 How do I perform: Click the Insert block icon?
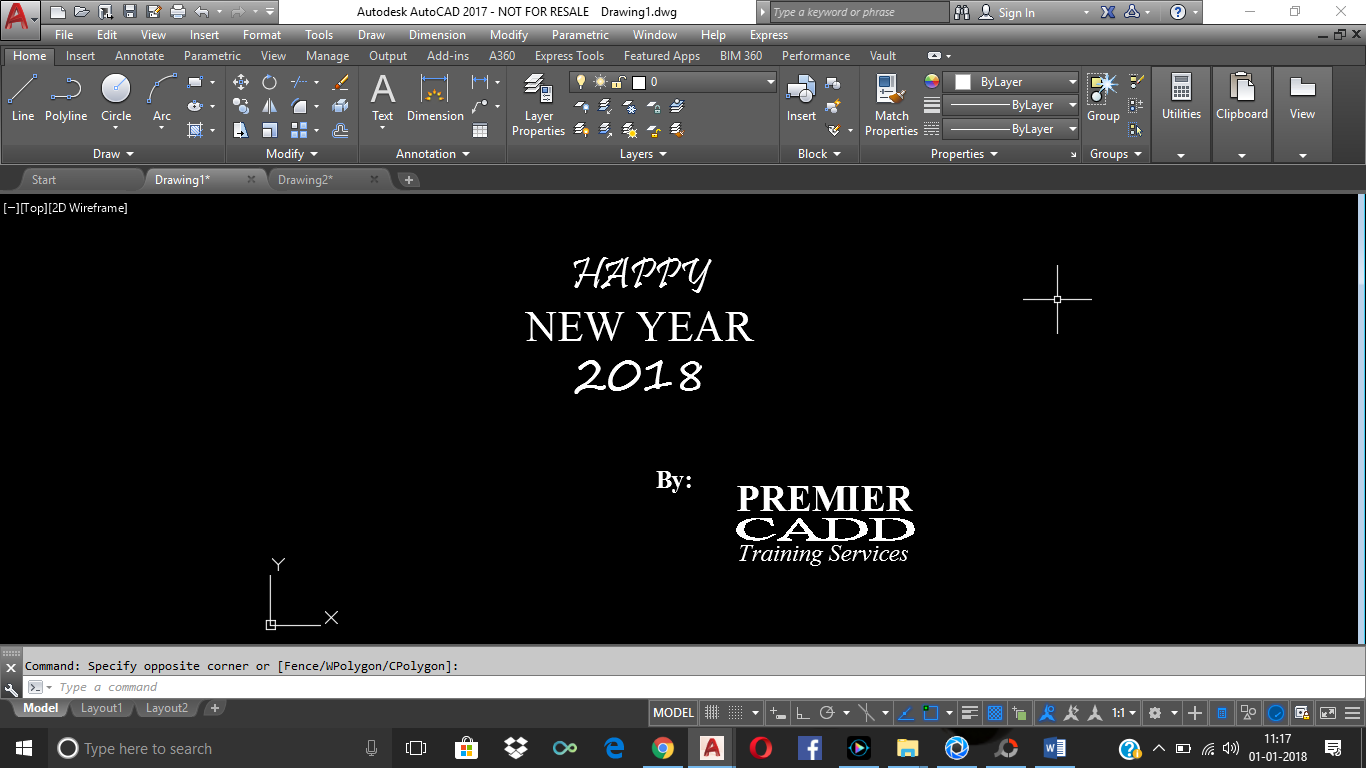(801, 98)
